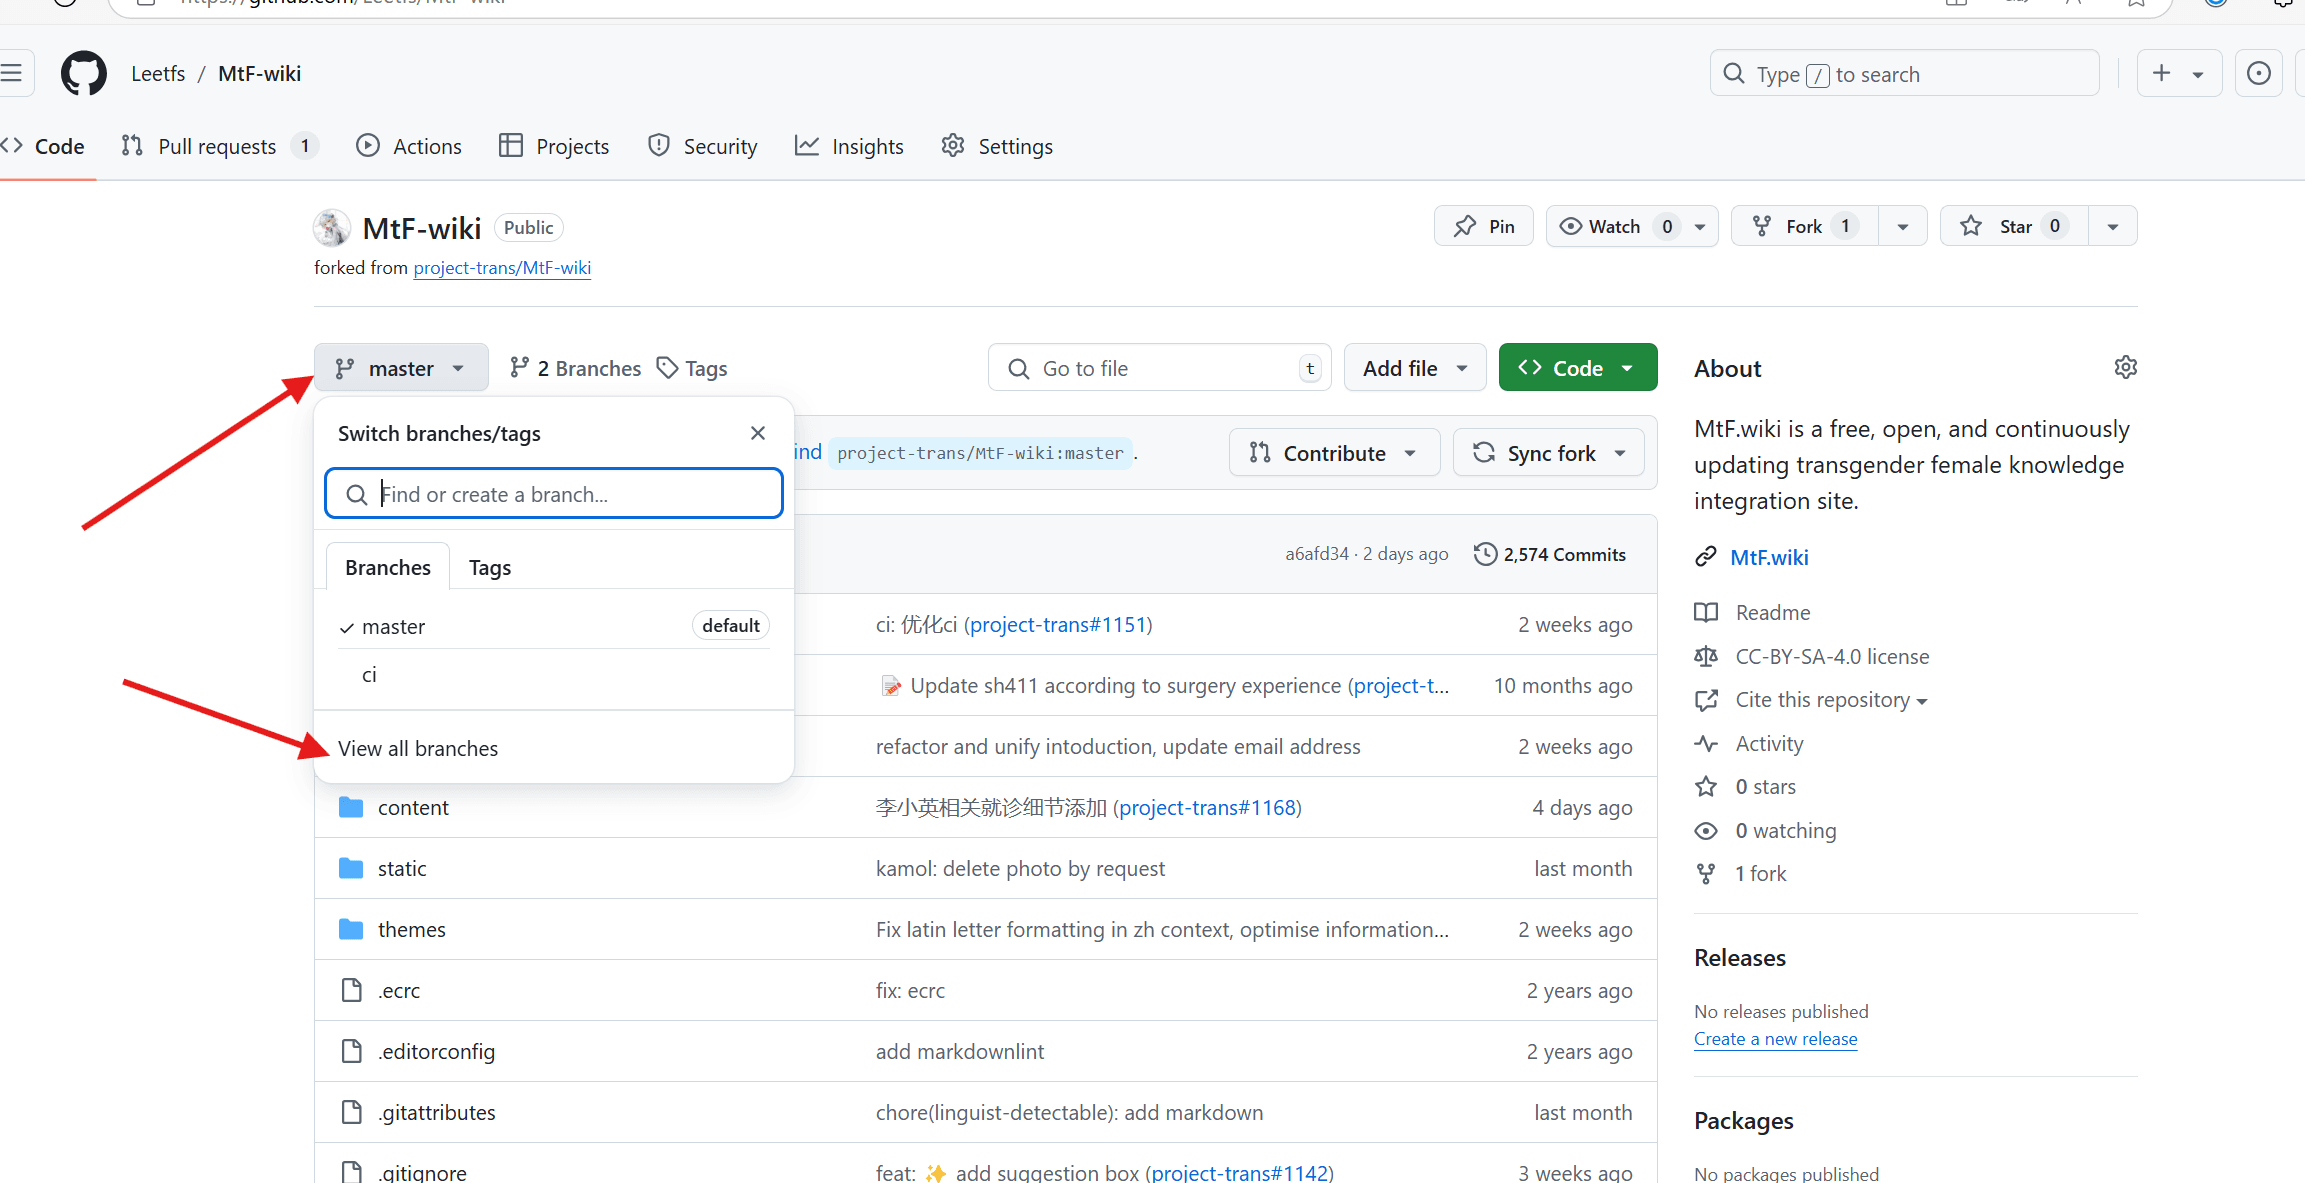Open the Pull requests tab
Viewport: 2305px width, 1183px height.
217,147
